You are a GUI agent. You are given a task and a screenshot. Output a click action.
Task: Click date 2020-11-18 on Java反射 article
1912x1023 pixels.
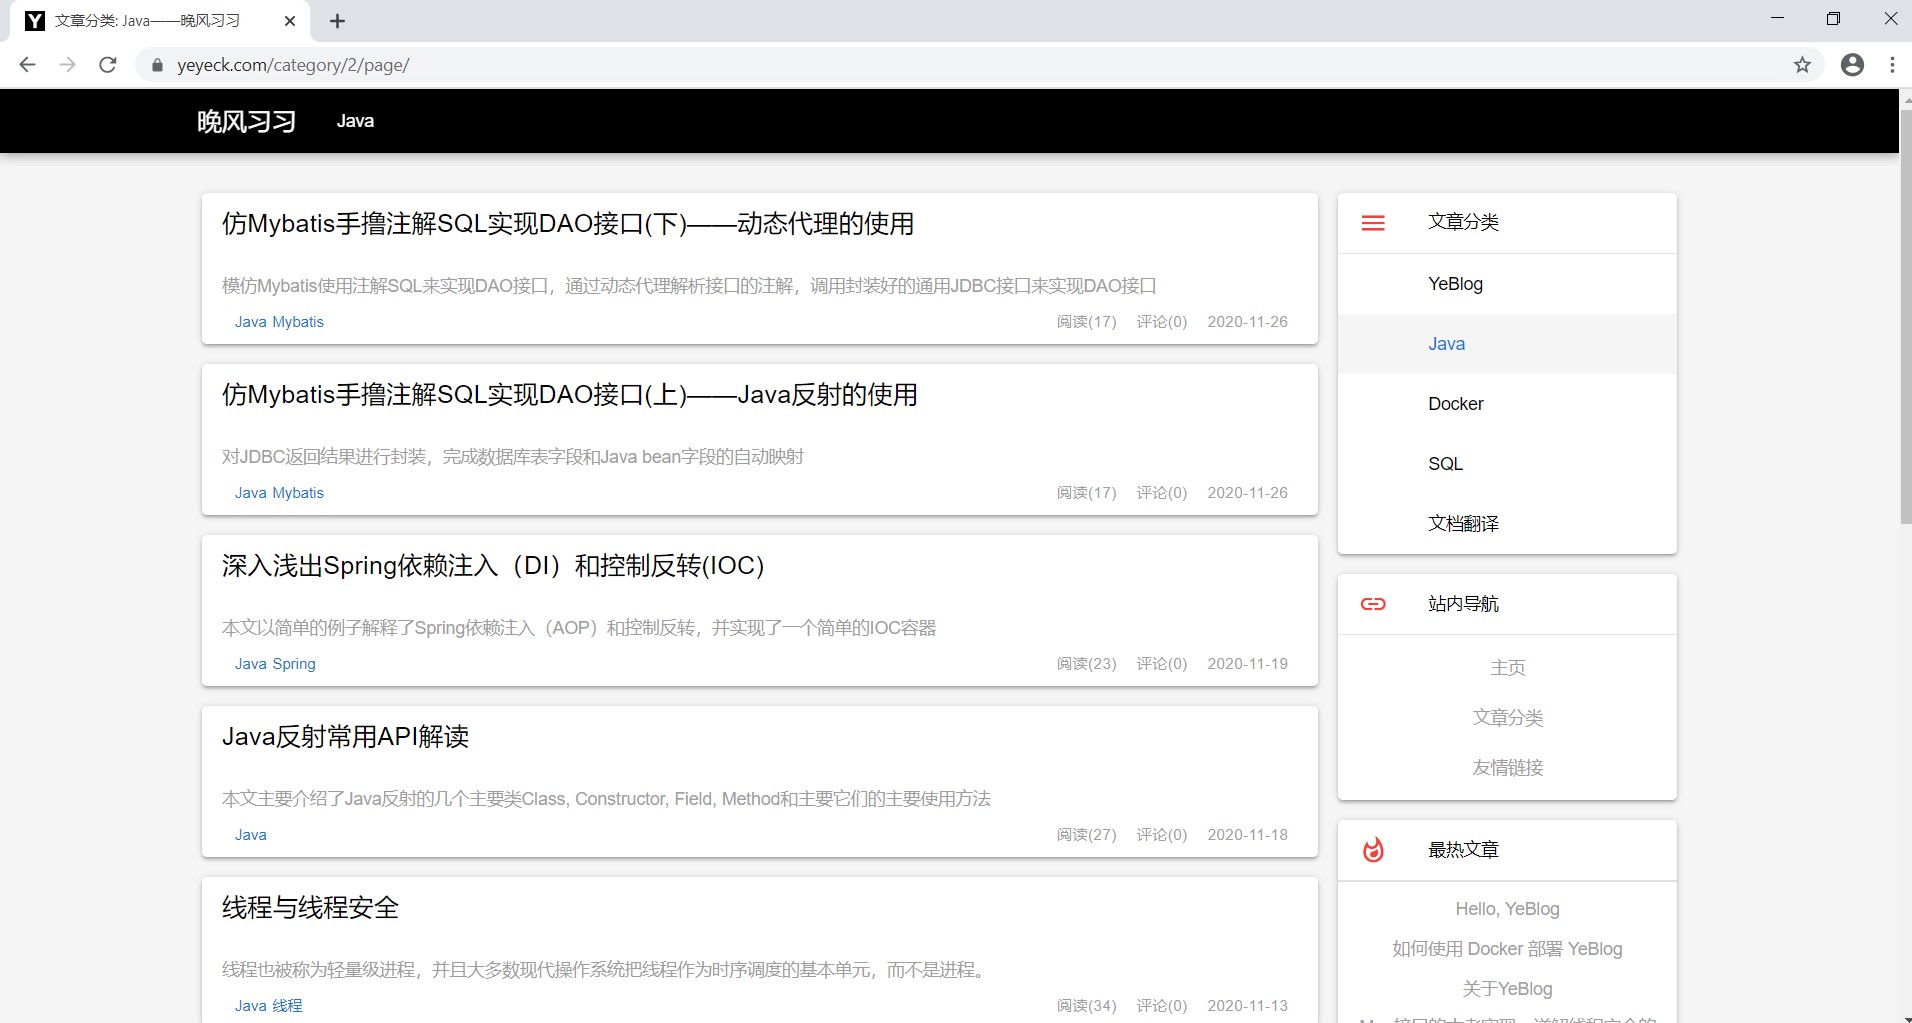[1247, 835]
